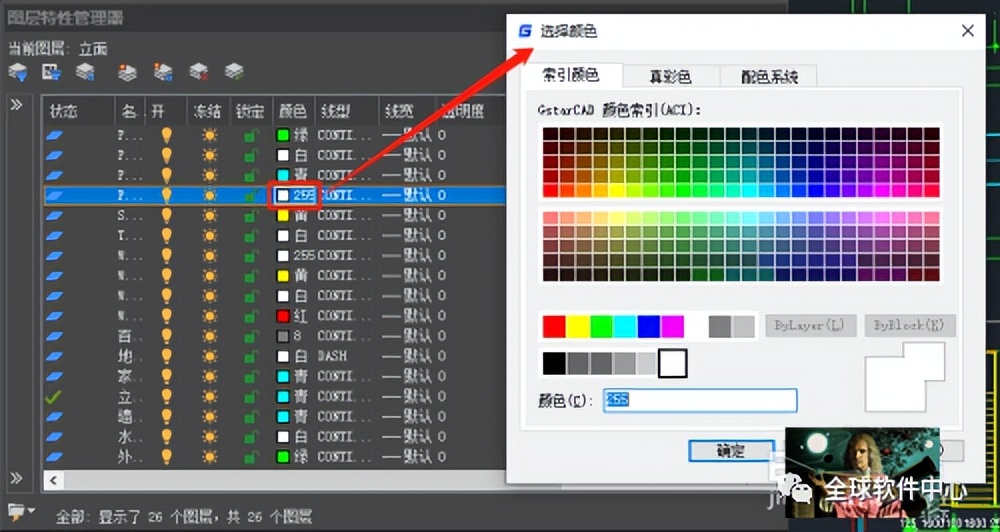Sort layers by the 状态 column header
The height and width of the screenshot is (532, 1000).
click(x=64, y=112)
